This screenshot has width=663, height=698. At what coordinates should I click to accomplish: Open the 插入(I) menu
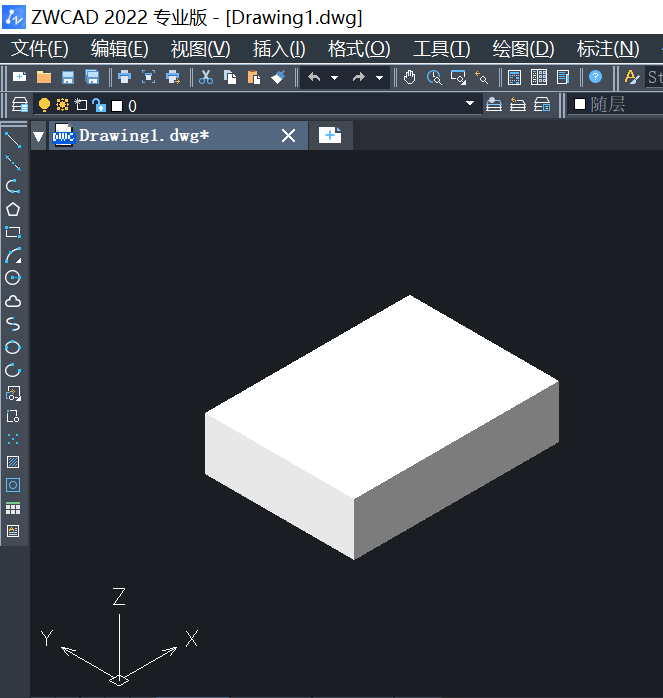279,49
